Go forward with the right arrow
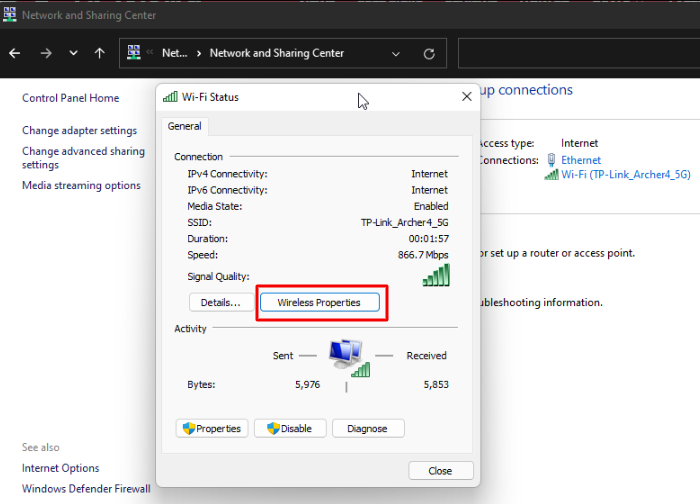The height and width of the screenshot is (504, 700). [x=46, y=54]
